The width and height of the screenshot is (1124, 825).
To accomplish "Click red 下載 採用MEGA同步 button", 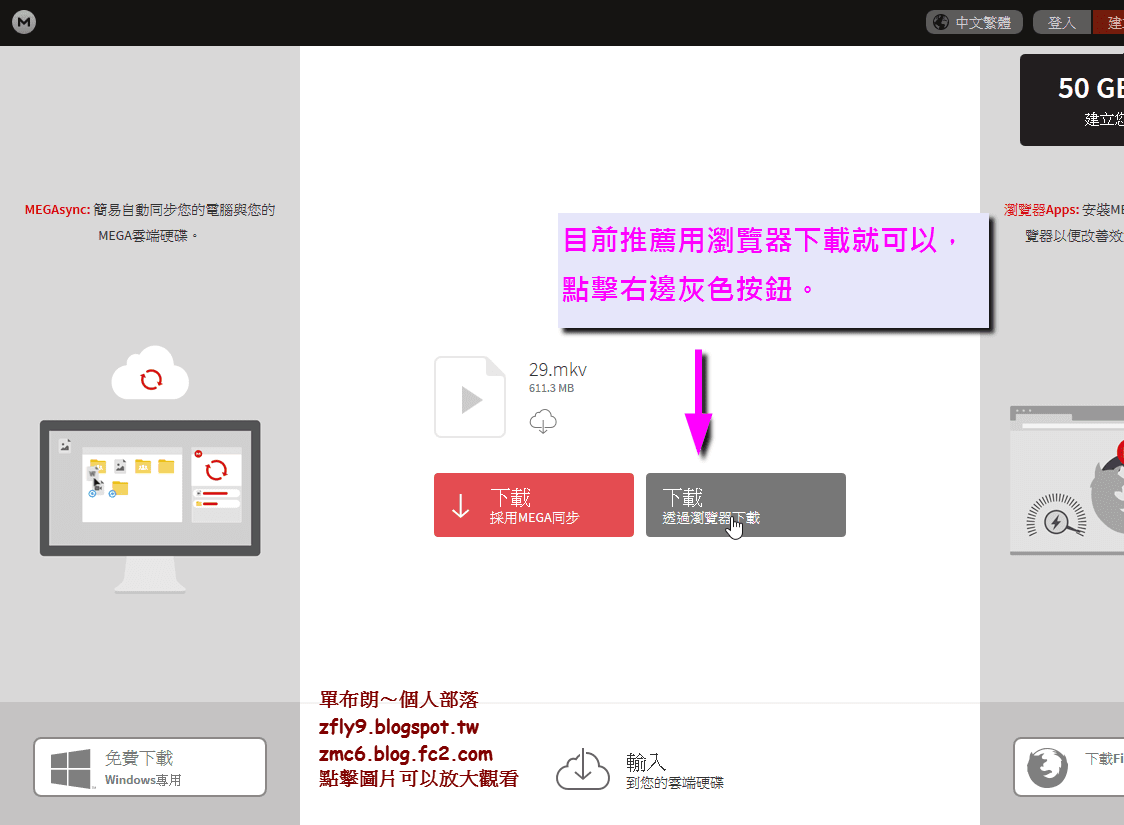I will coord(534,505).
